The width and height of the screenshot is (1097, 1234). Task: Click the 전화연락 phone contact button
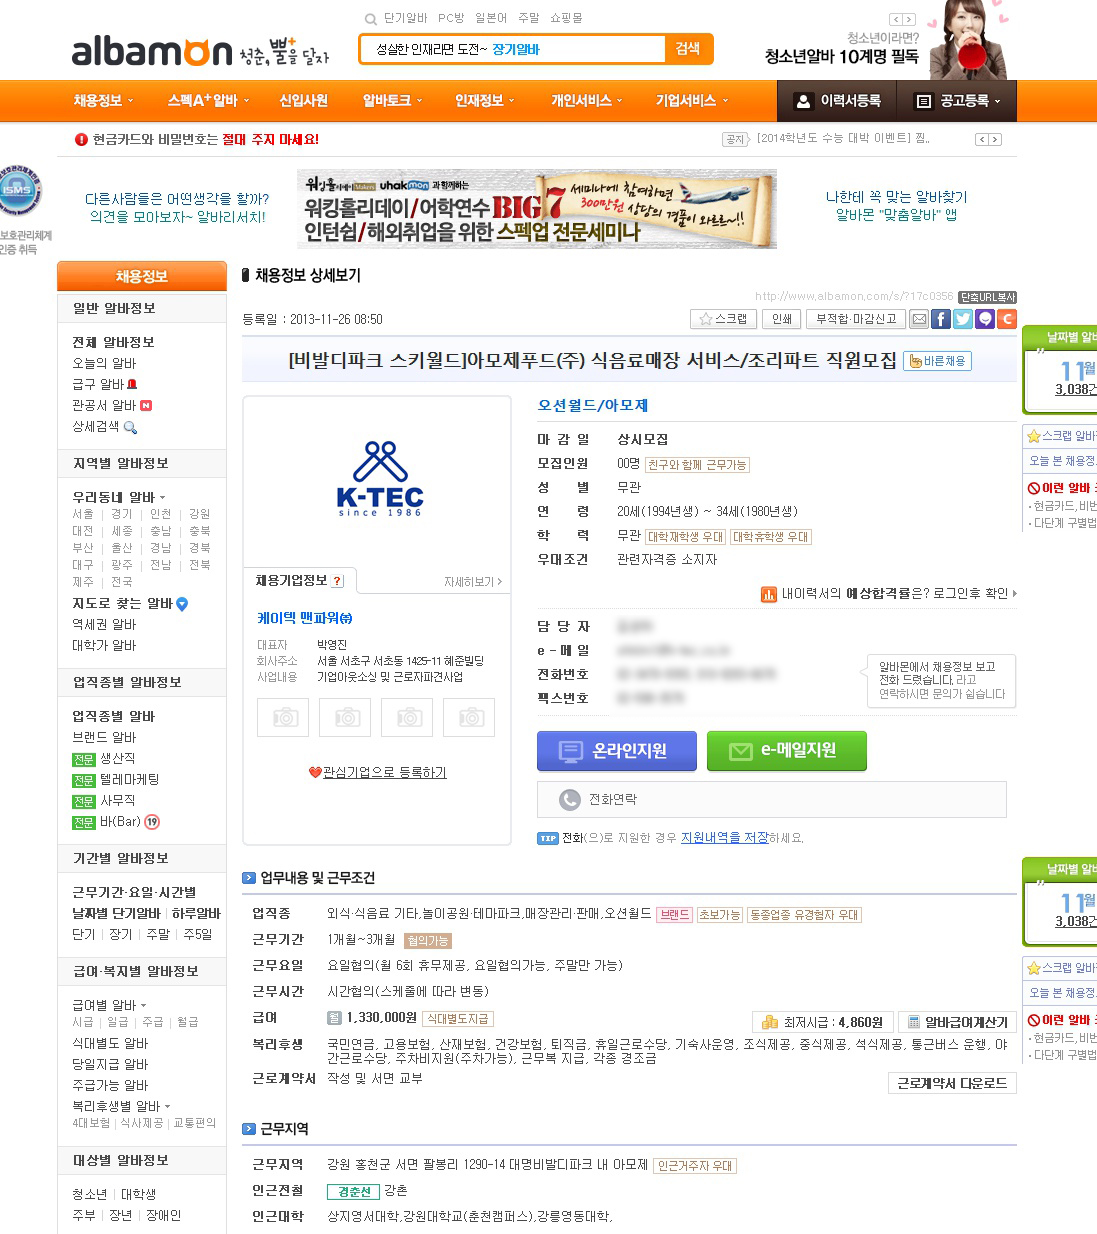(771, 799)
